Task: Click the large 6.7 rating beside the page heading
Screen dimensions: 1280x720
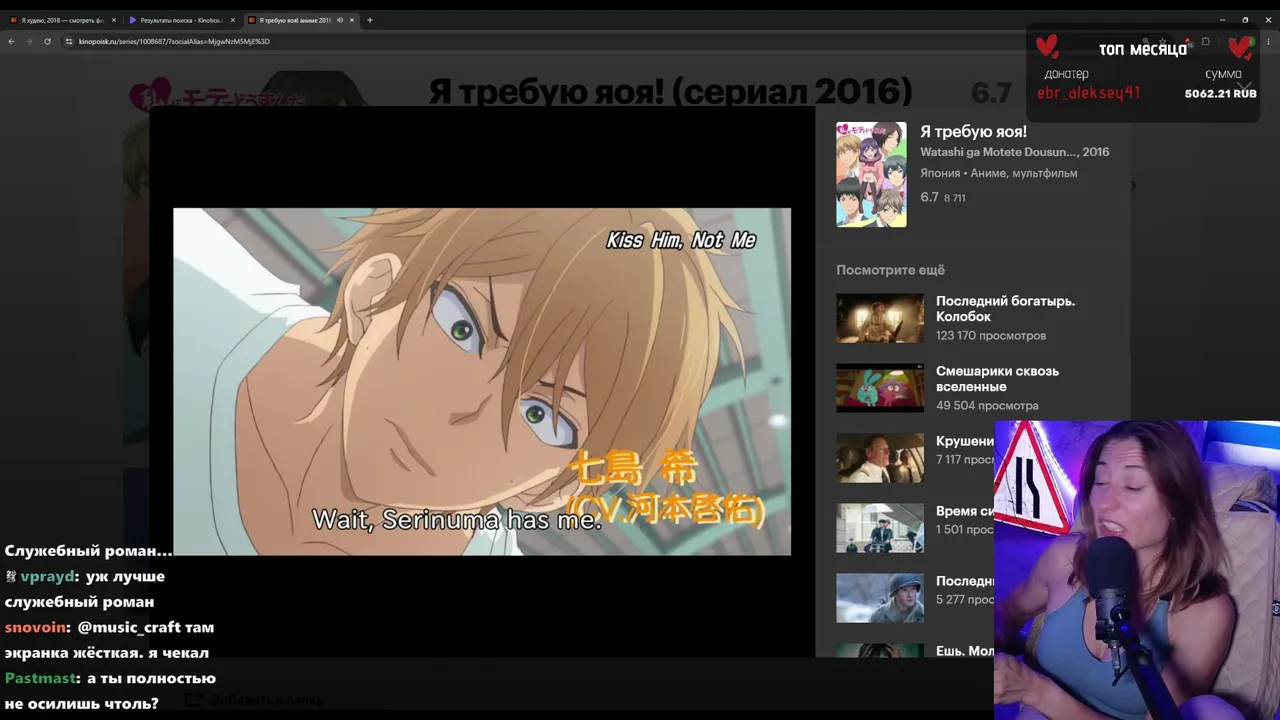Action: coord(991,93)
